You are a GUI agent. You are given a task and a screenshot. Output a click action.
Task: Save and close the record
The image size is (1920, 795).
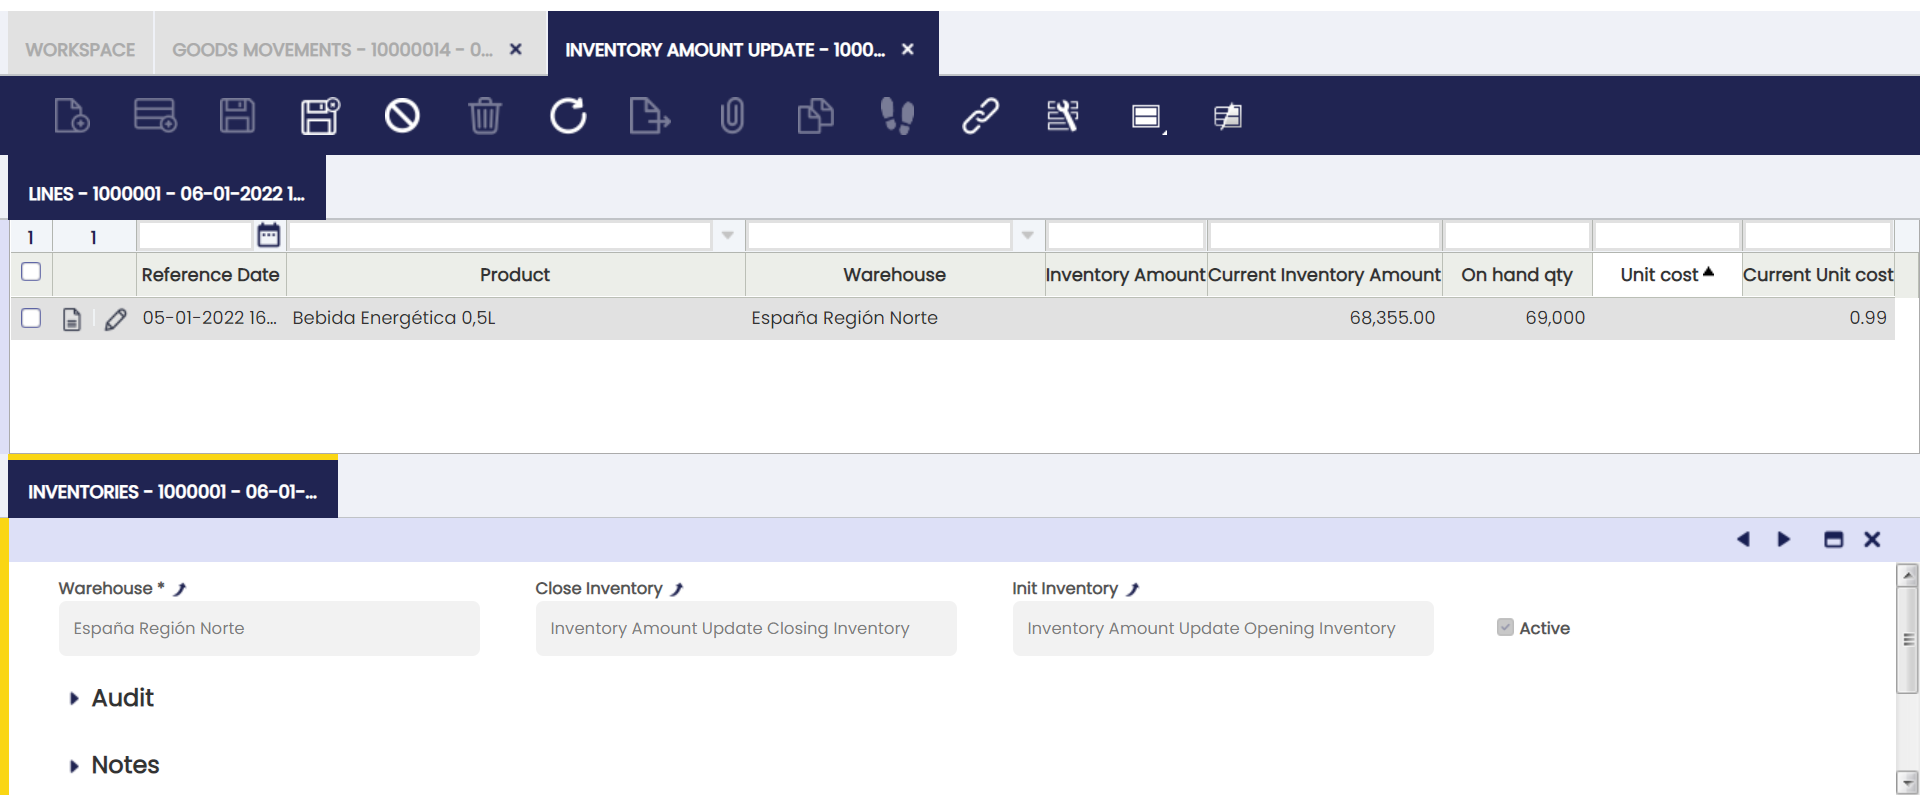[x=320, y=116]
